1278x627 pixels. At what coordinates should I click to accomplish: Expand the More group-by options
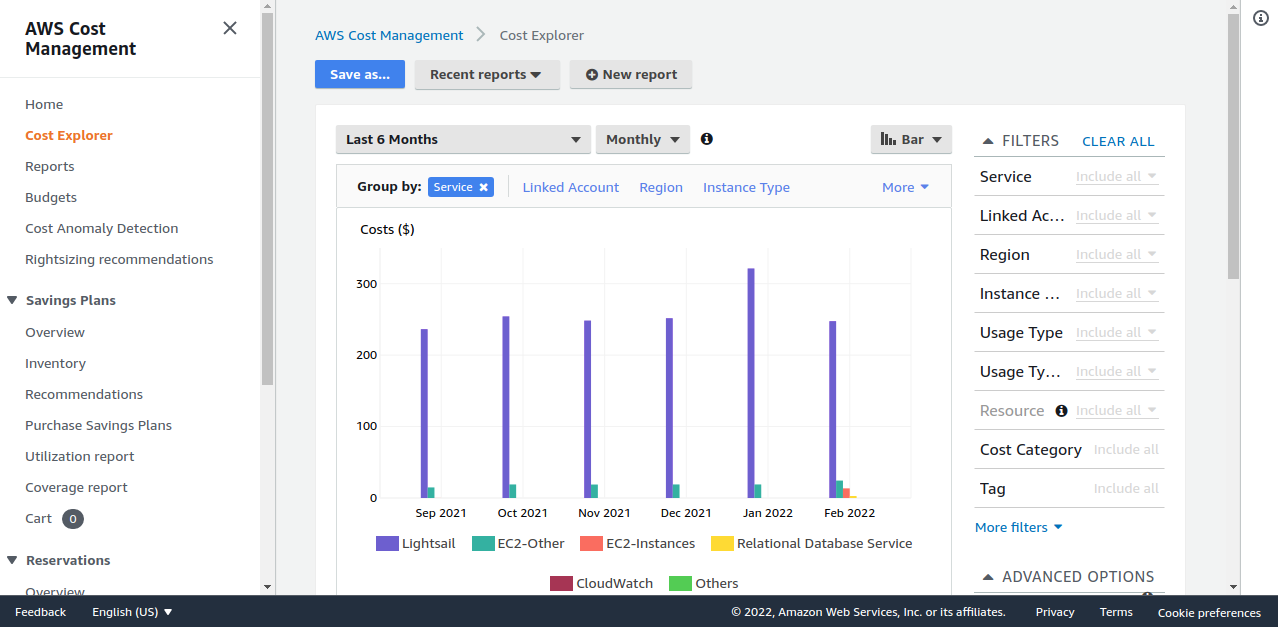(x=905, y=187)
